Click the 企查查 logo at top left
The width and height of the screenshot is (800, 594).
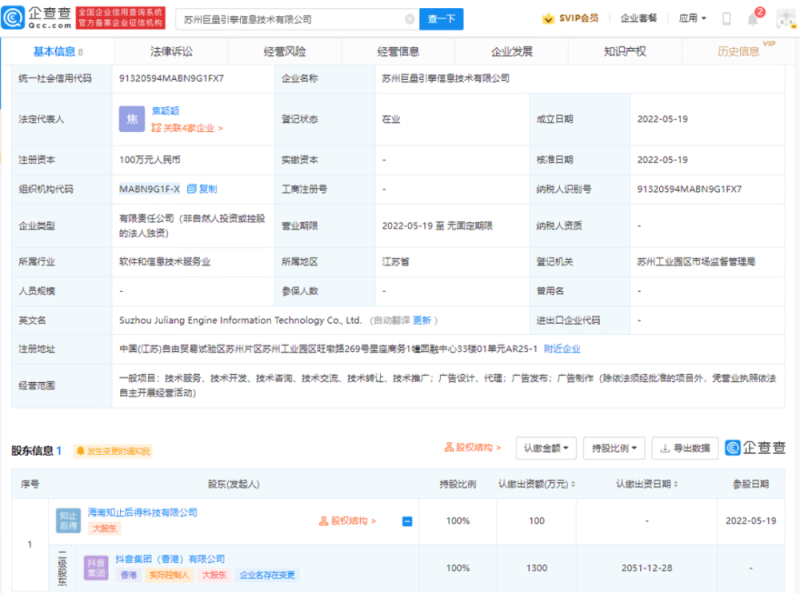(x=33, y=17)
